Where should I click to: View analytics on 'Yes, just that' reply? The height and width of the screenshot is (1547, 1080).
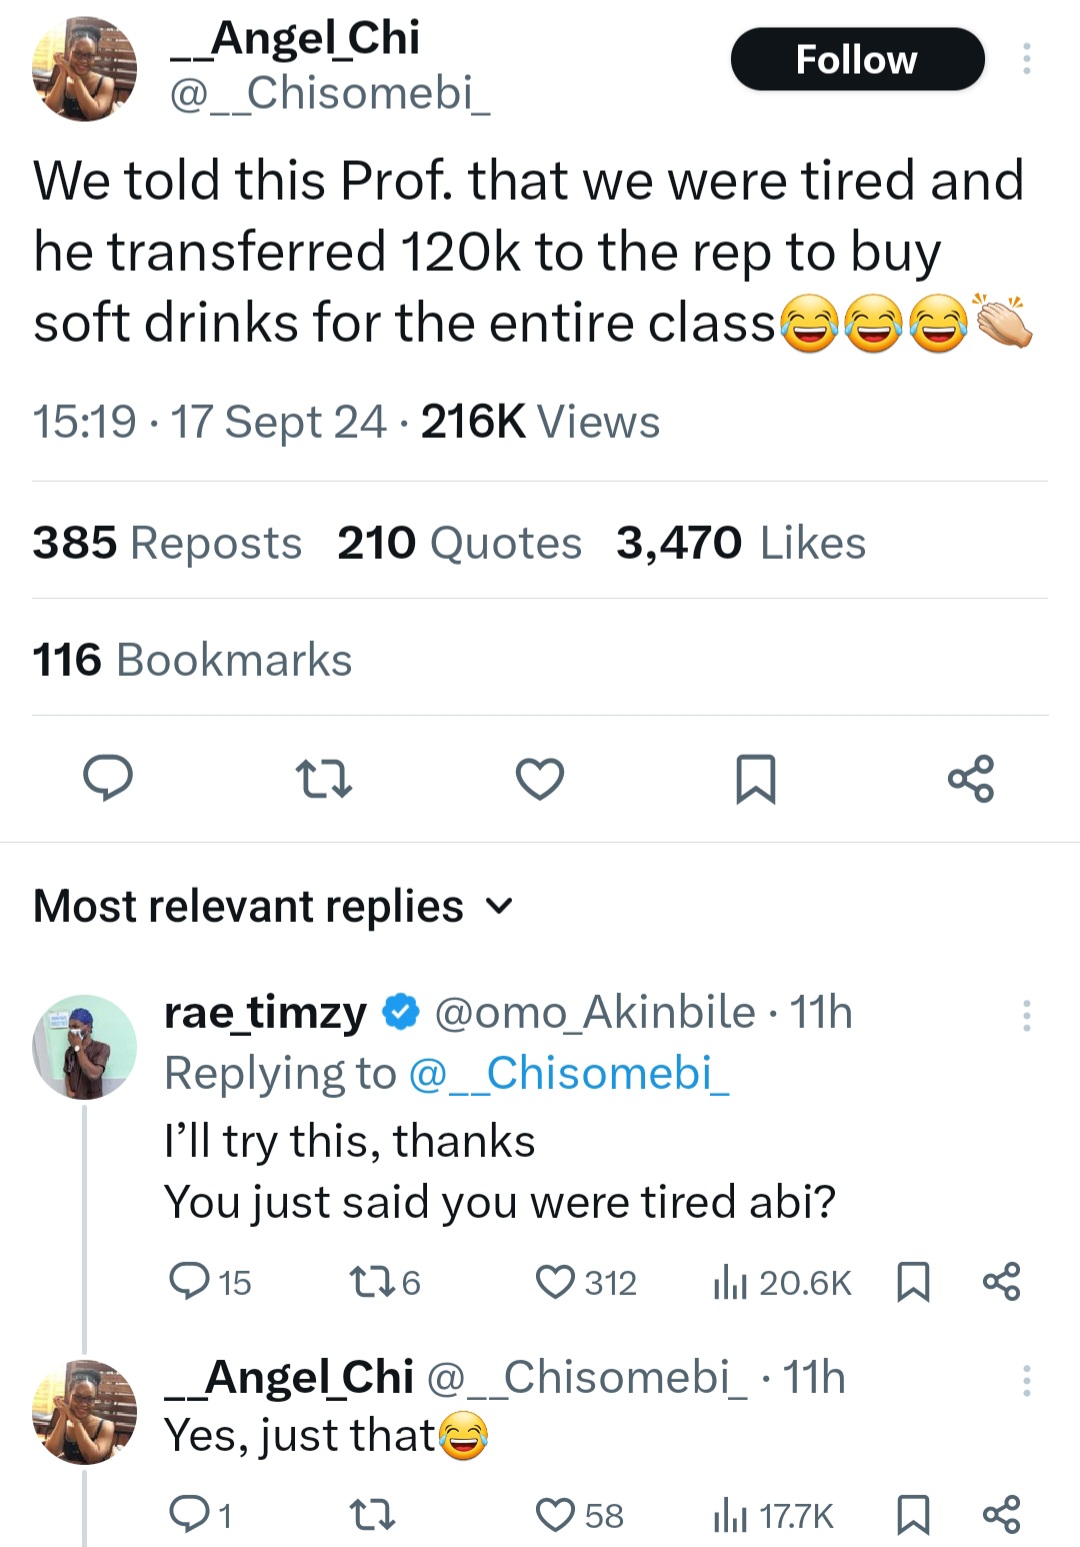click(x=774, y=1516)
